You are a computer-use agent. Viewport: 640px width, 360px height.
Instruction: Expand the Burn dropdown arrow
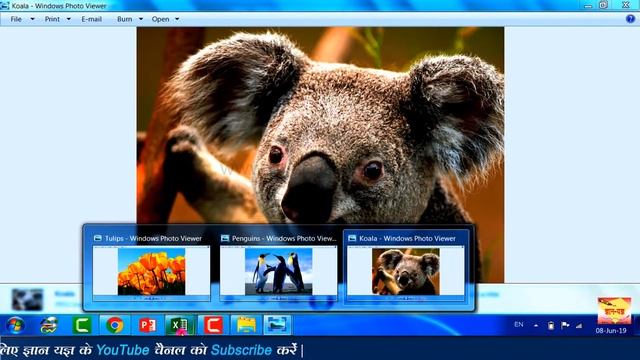(141, 19)
